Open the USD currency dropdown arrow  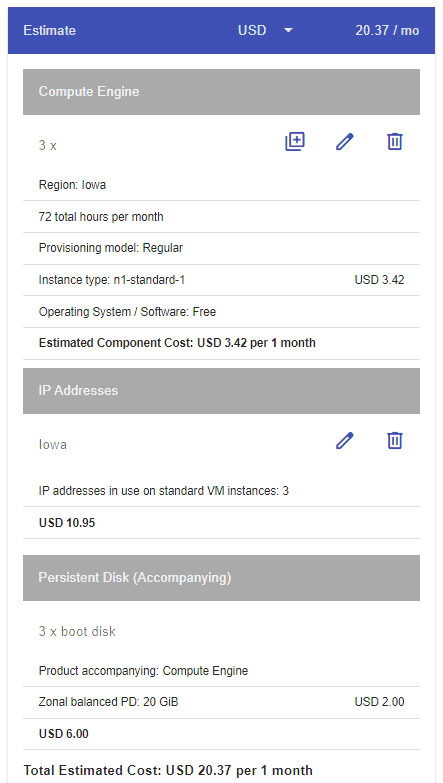288,30
